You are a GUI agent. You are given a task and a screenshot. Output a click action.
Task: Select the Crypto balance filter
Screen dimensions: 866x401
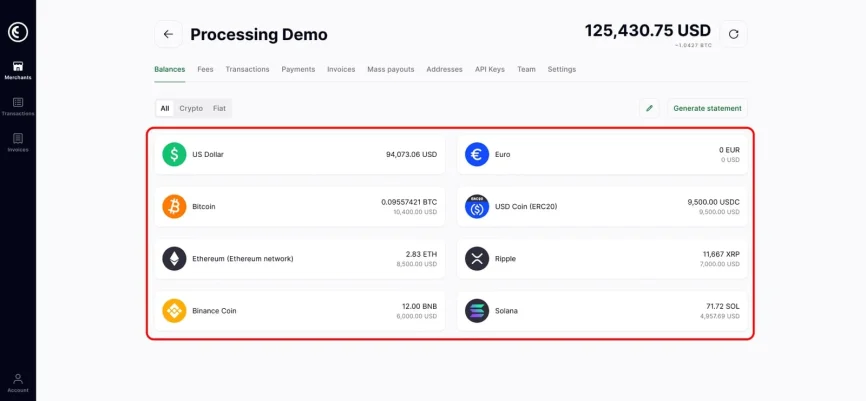click(x=191, y=108)
